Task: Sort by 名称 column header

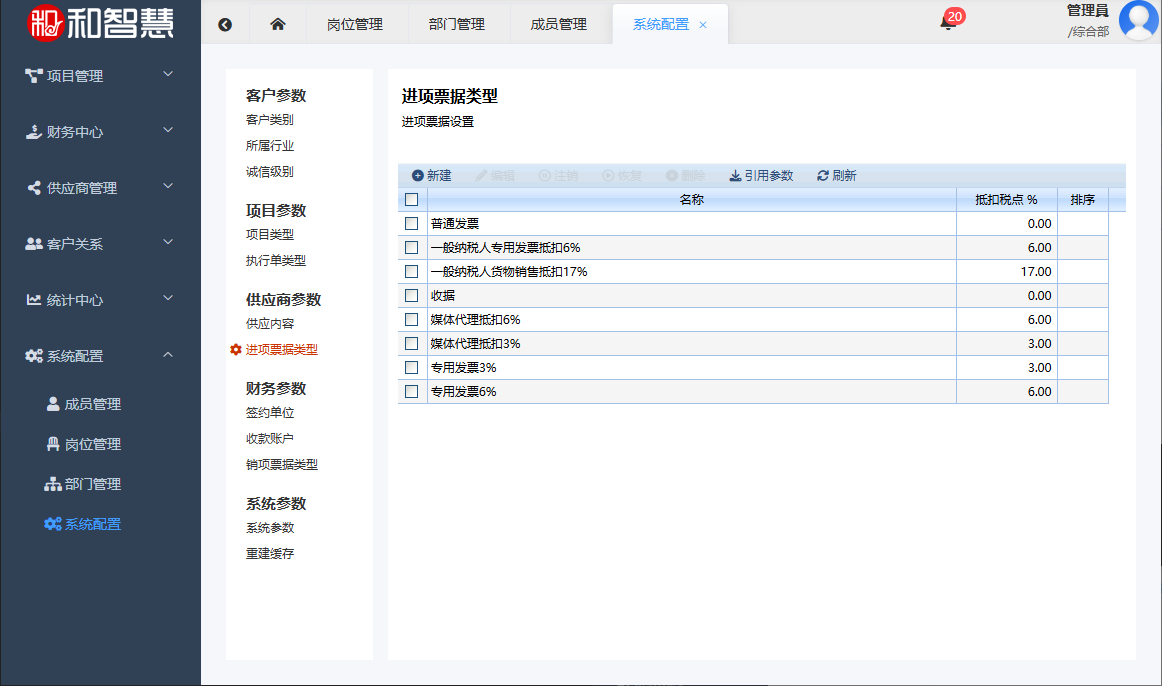Action: tap(691, 199)
